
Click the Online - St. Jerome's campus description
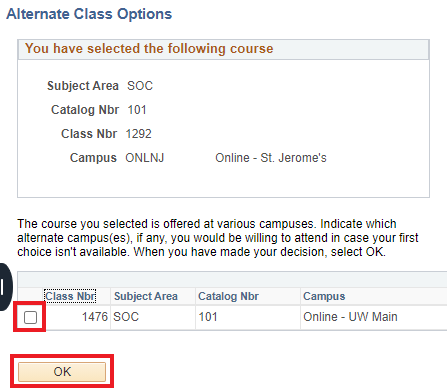[x=271, y=158]
